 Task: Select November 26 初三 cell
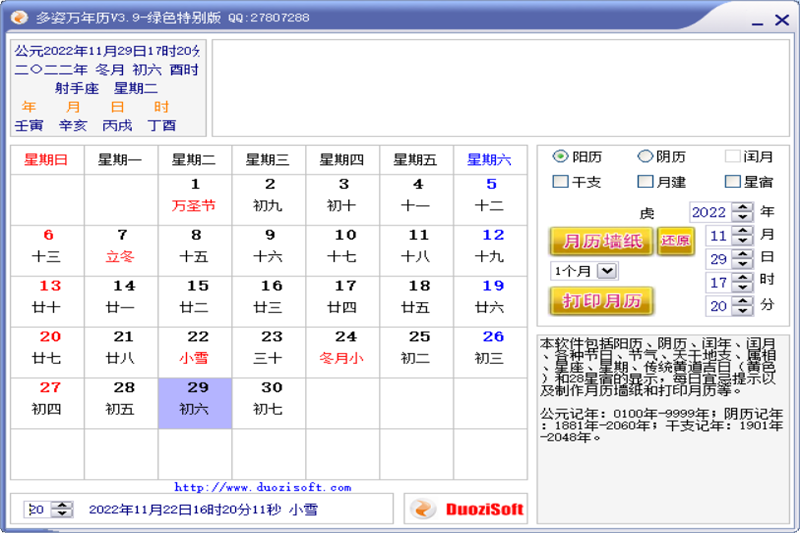point(490,352)
